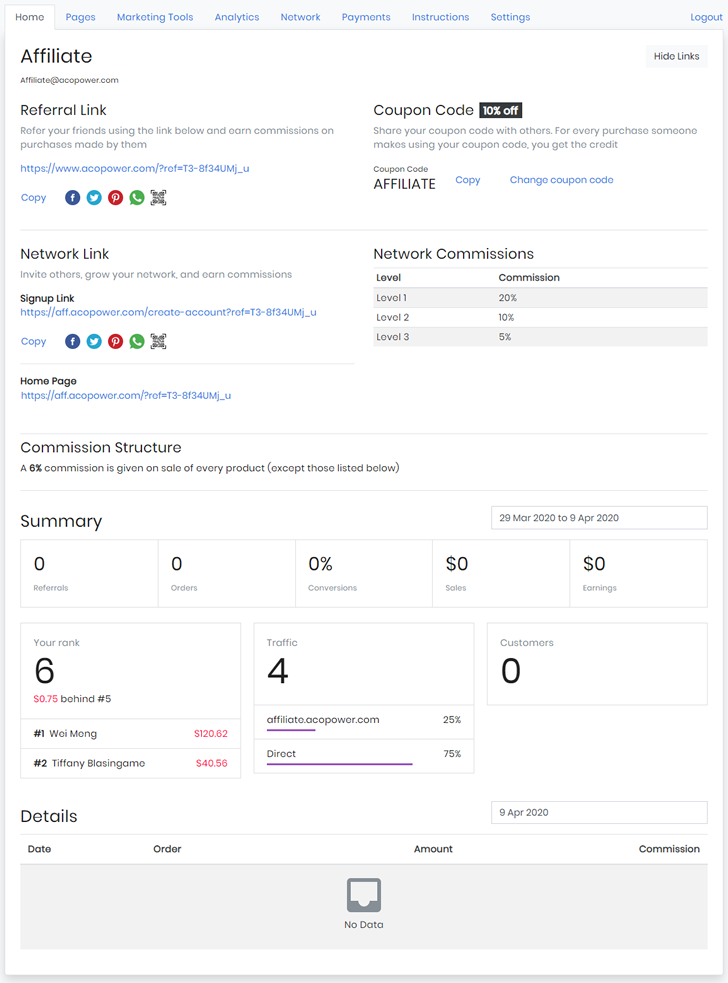Image resolution: width=728 pixels, height=983 pixels.
Task: Copy the AFFILIATE coupon code
Action: [x=467, y=180]
